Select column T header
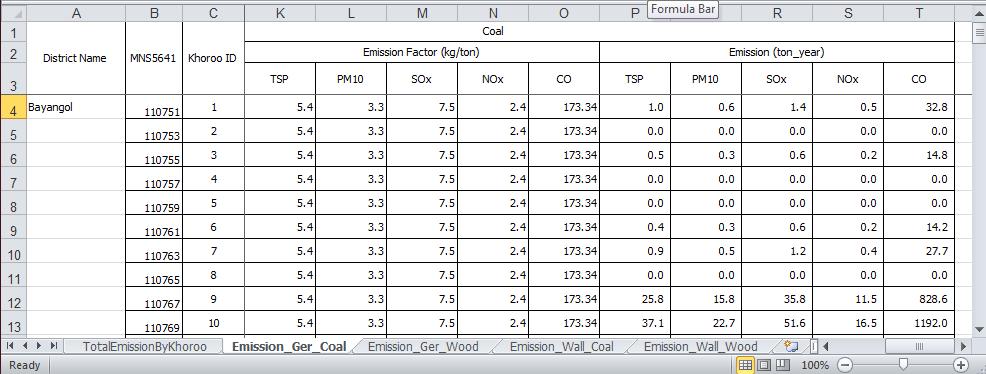 click(x=919, y=13)
